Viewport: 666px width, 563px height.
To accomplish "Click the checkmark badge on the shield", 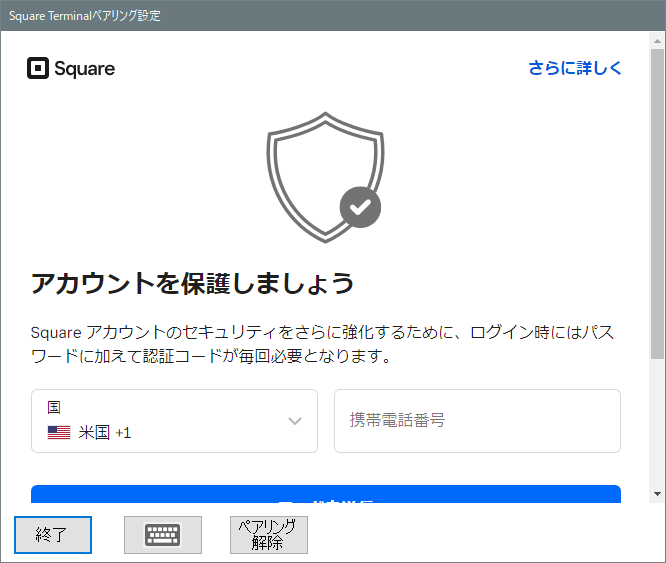I will 360,207.
